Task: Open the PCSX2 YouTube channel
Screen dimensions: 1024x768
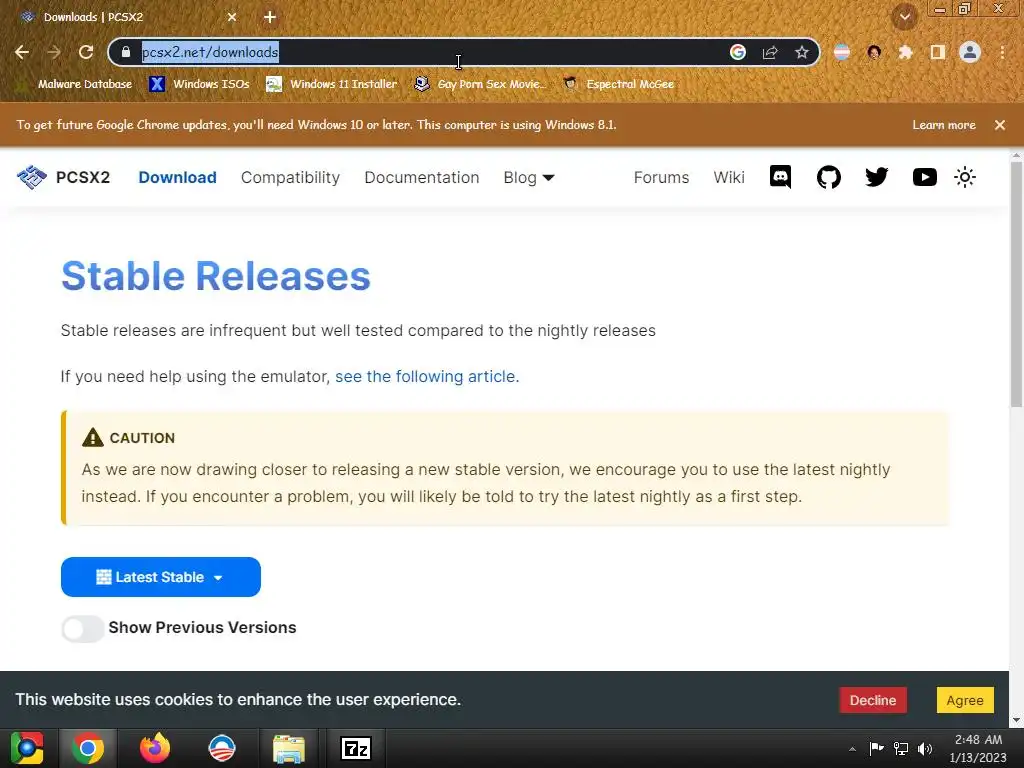Action: [925, 177]
